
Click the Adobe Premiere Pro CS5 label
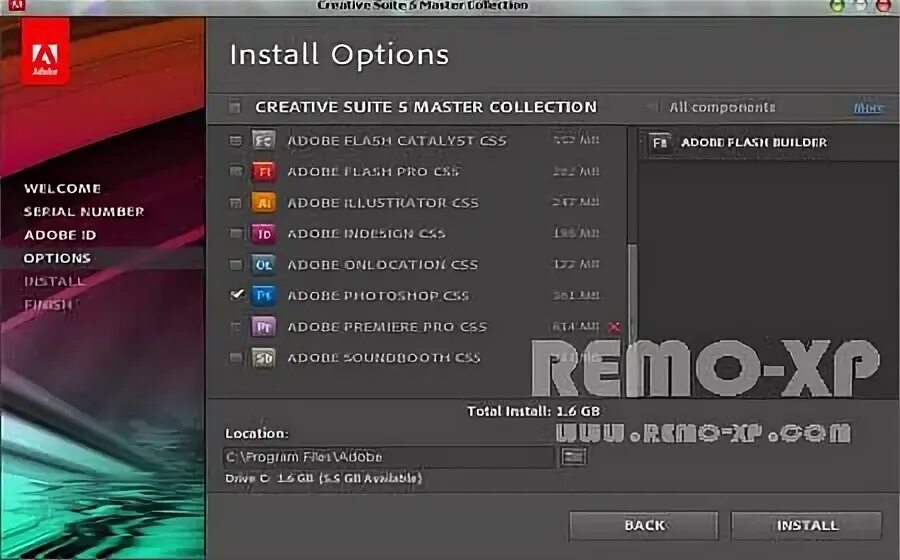pos(387,326)
